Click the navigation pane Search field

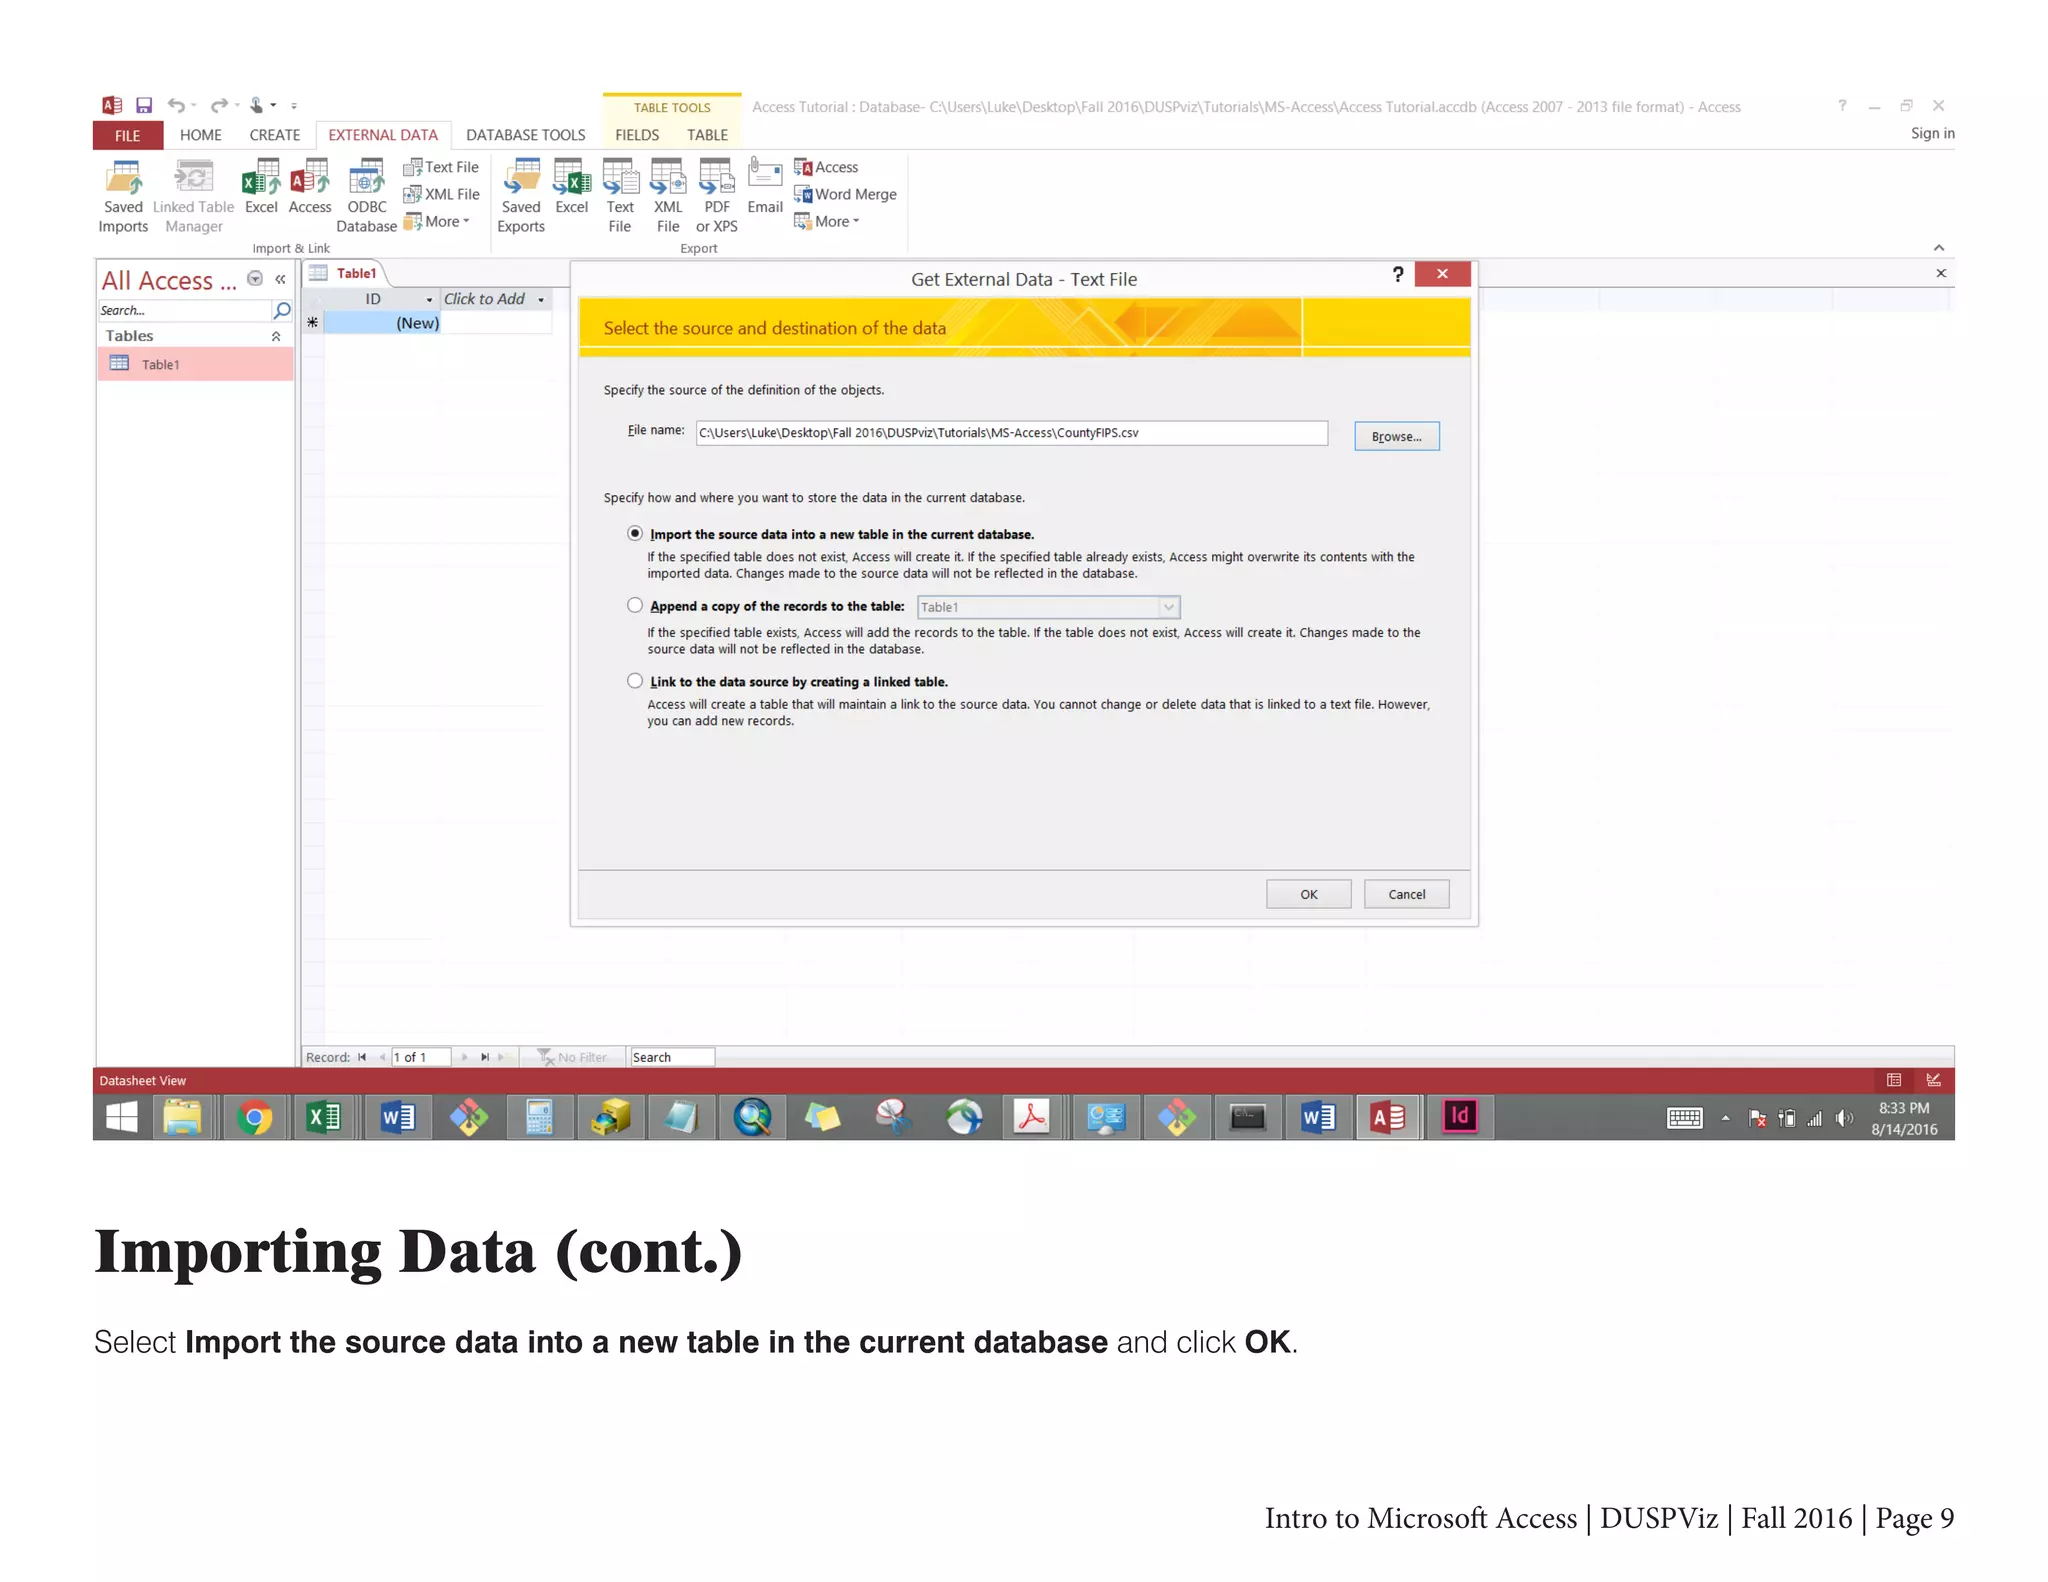coord(184,310)
